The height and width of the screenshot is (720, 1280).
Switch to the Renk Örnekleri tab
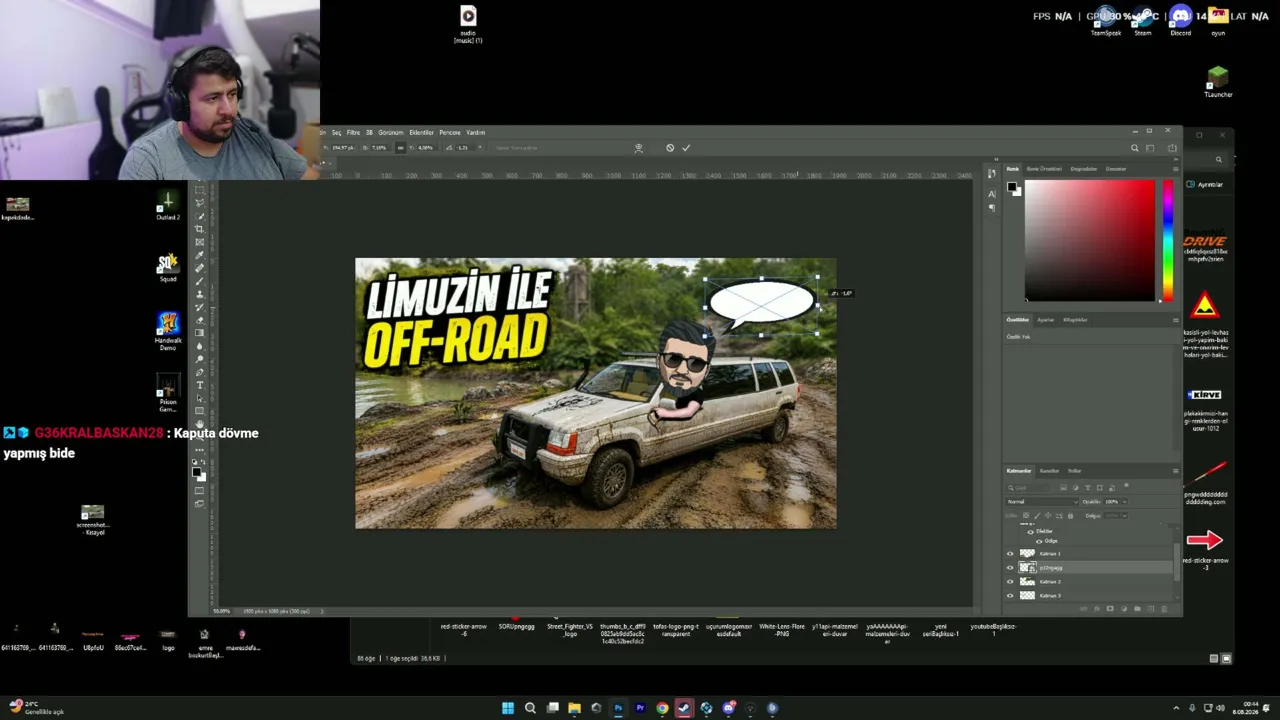coord(1044,169)
